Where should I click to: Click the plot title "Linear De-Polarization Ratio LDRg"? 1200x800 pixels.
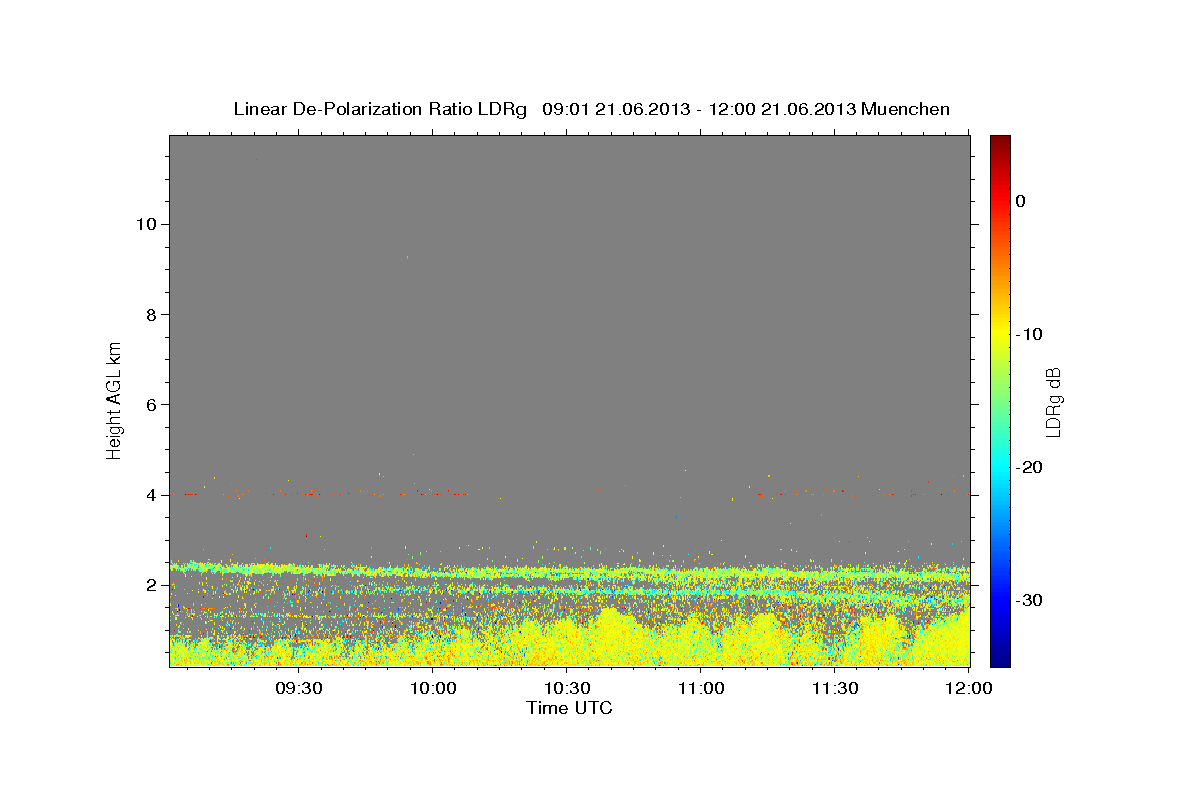pyautogui.click(x=380, y=109)
